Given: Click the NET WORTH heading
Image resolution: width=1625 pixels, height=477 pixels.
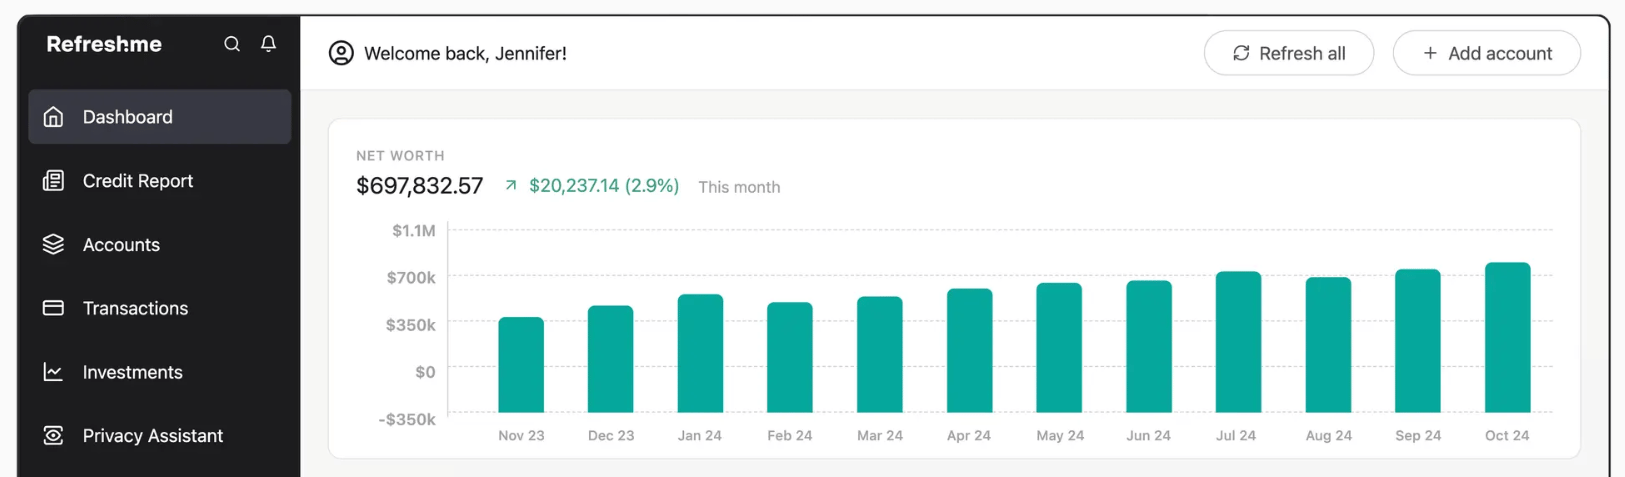Looking at the screenshot, I should click(x=401, y=156).
